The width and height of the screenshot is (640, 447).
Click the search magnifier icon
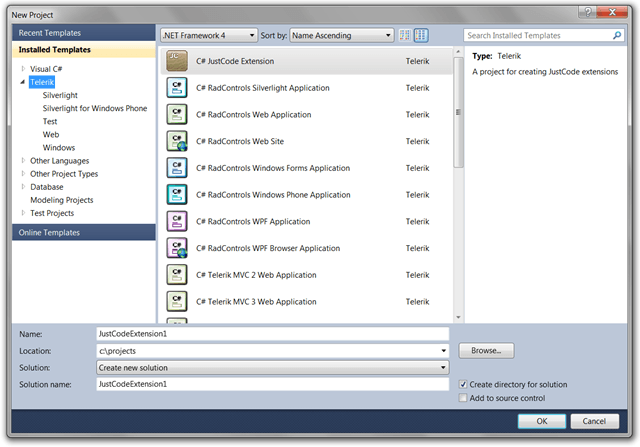point(617,36)
